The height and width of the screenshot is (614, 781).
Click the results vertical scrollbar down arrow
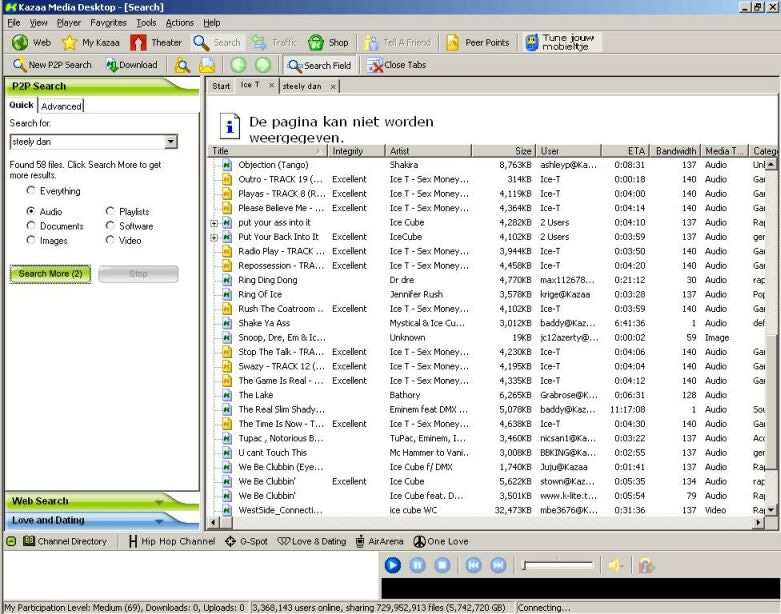[771, 510]
